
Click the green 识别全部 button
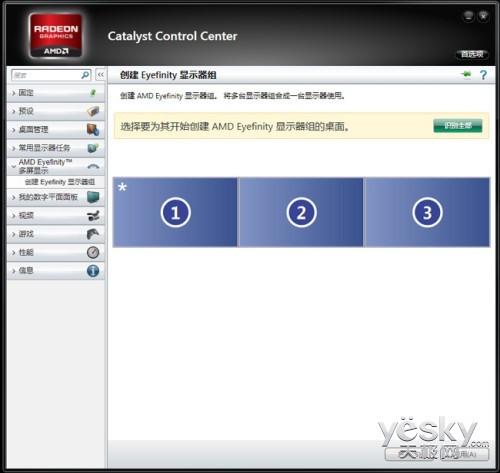click(x=458, y=126)
